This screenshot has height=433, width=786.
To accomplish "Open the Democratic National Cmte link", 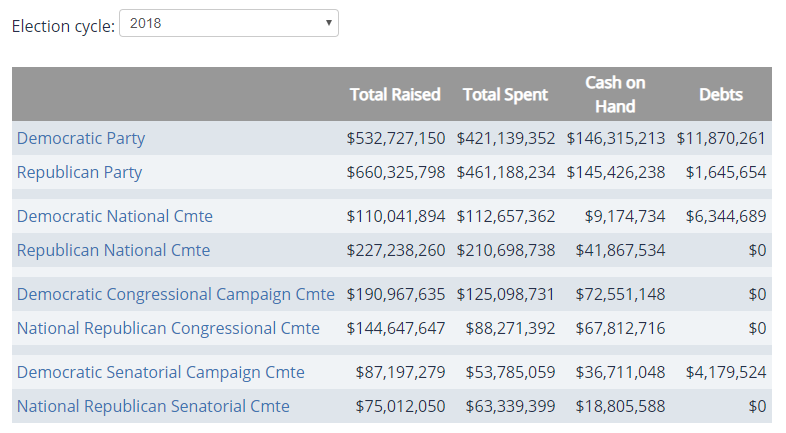I will (115, 216).
